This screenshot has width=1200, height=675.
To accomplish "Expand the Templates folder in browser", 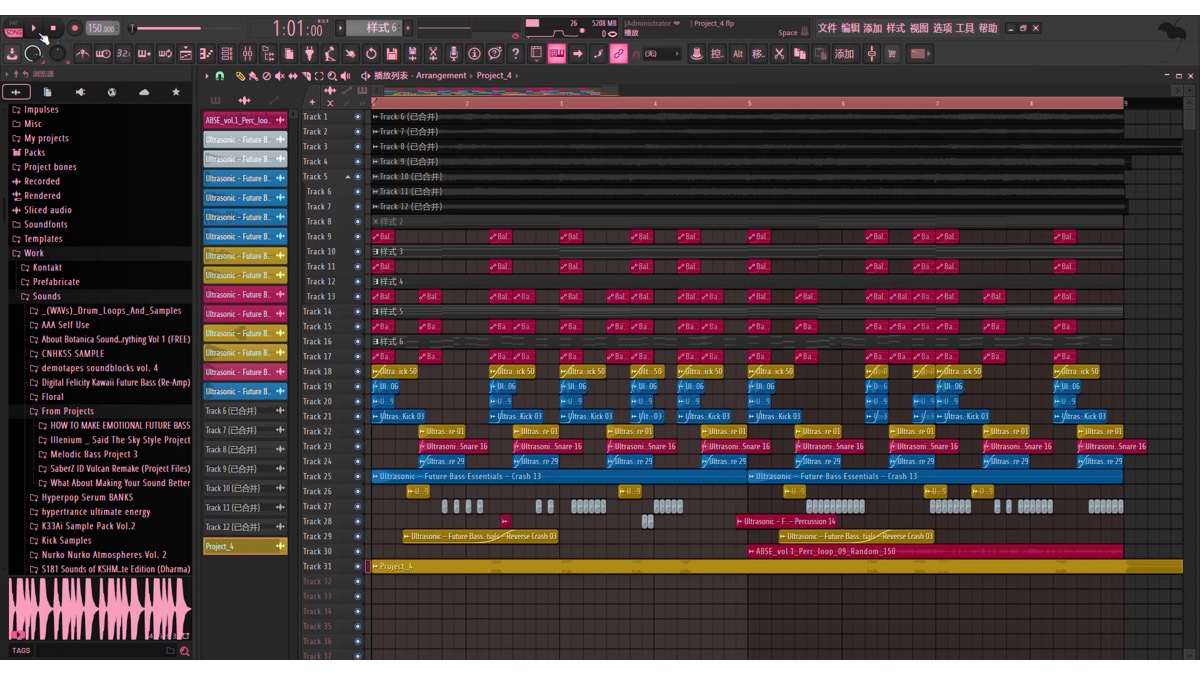I will (x=43, y=239).
